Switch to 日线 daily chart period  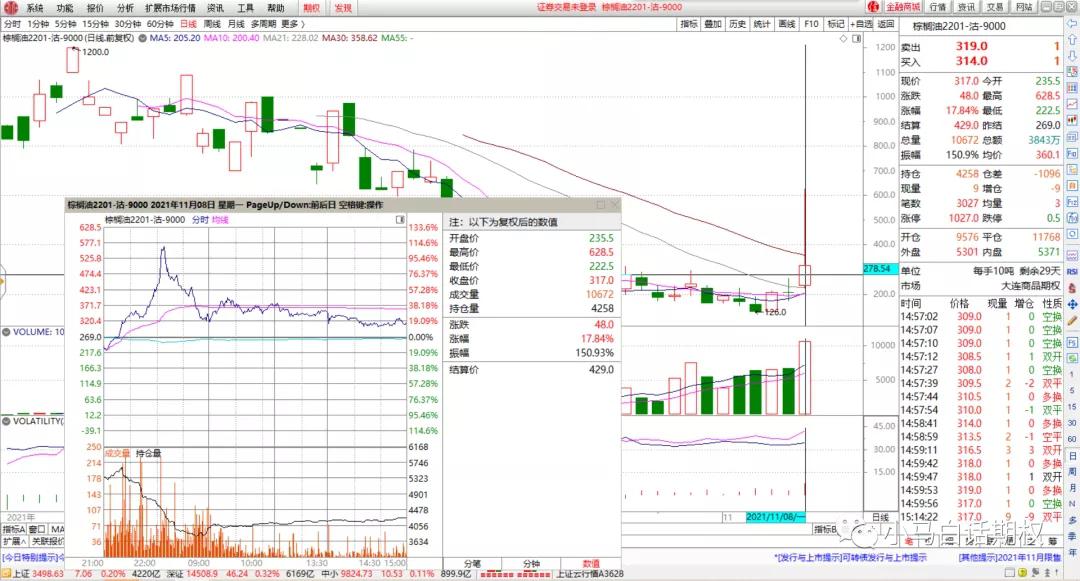[x=188, y=23]
